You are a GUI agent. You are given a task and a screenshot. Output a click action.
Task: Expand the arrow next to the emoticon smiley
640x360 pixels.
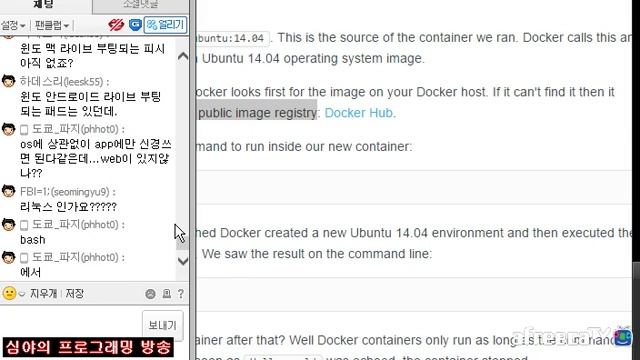(22, 294)
